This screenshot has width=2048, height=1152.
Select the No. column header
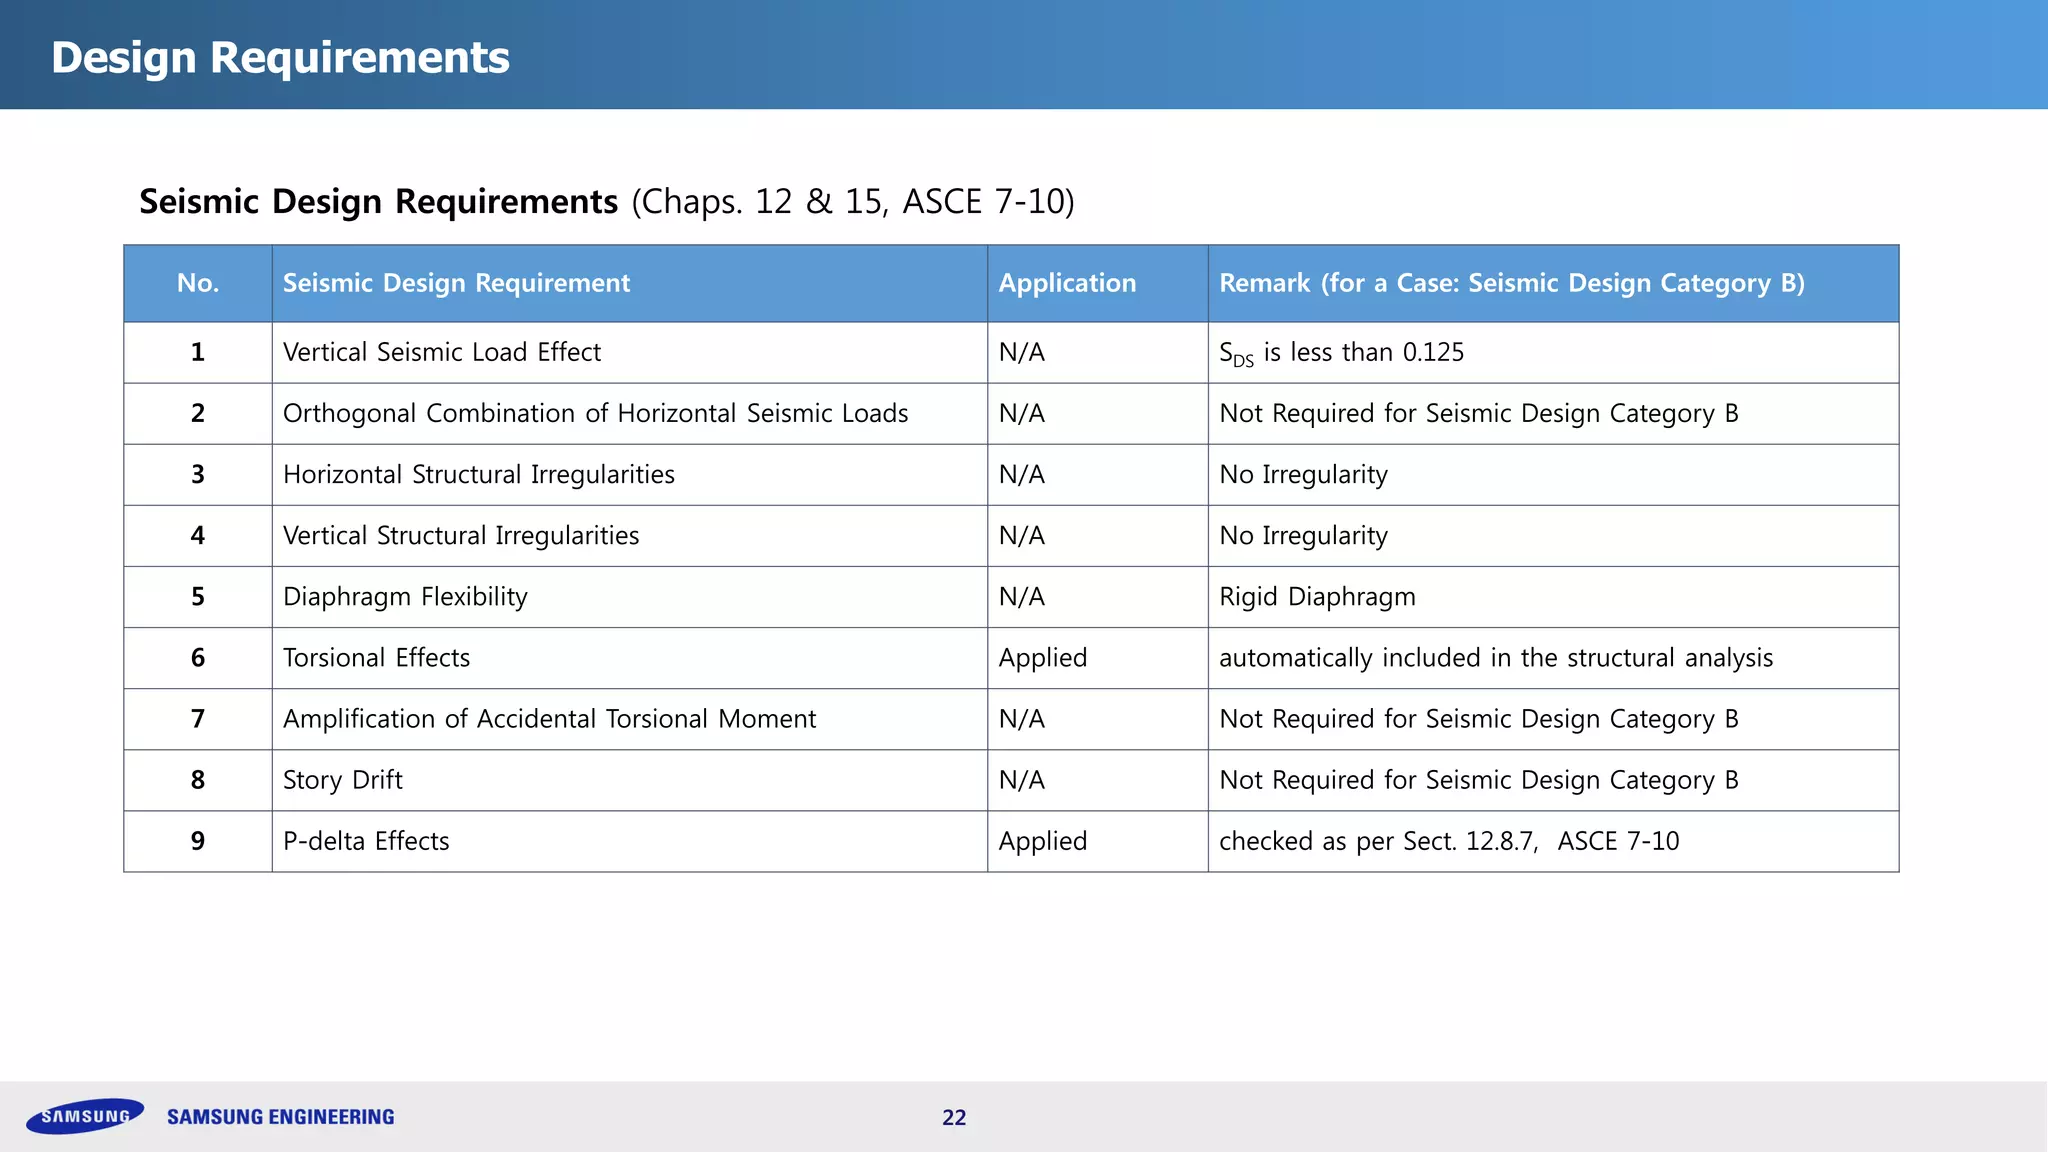(198, 283)
